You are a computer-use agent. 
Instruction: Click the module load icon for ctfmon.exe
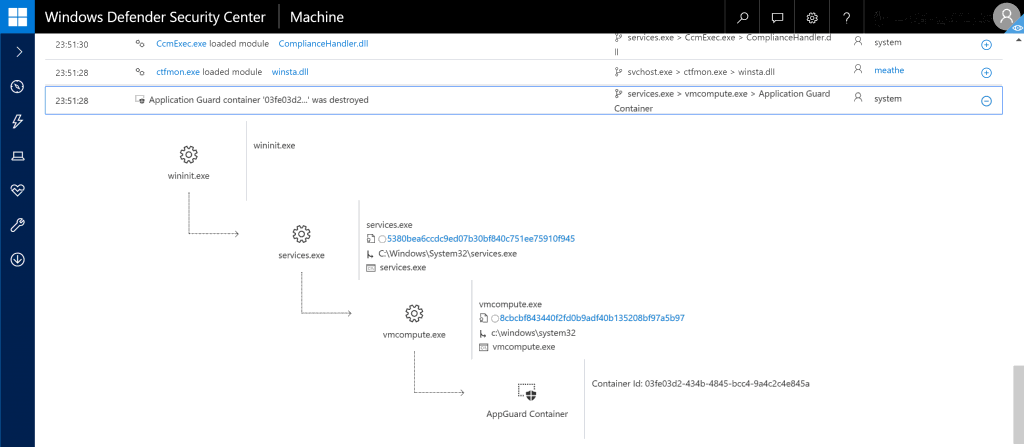139,72
